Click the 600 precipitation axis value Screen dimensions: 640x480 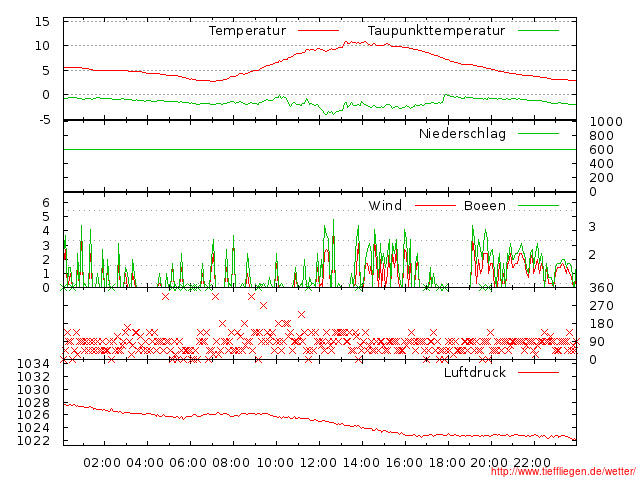pos(602,150)
